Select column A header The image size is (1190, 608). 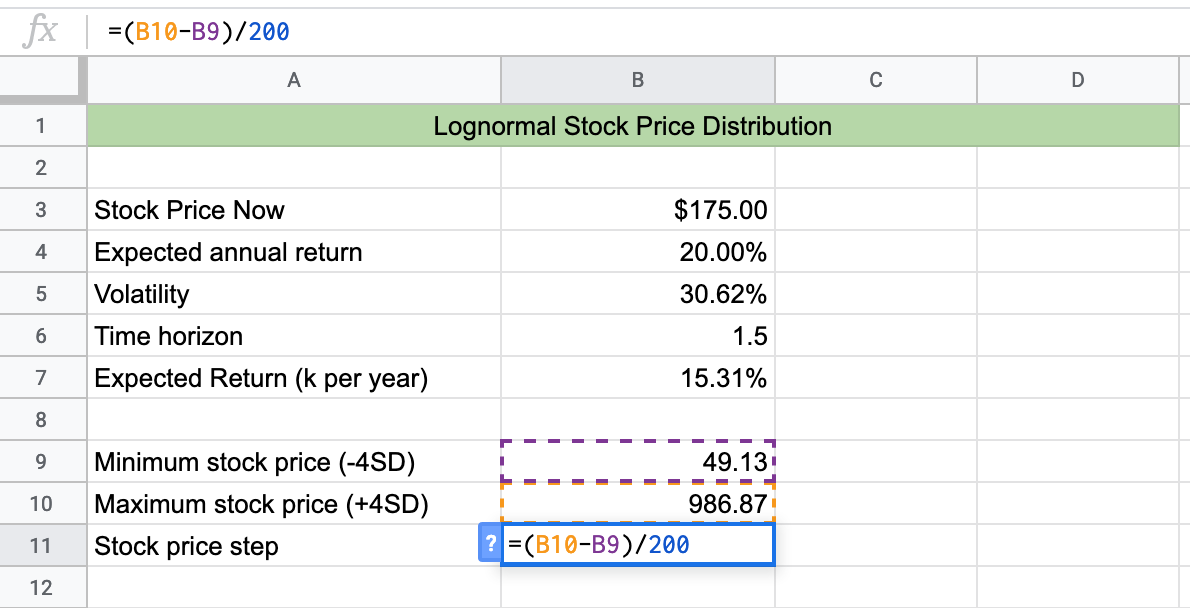[294, 80]
